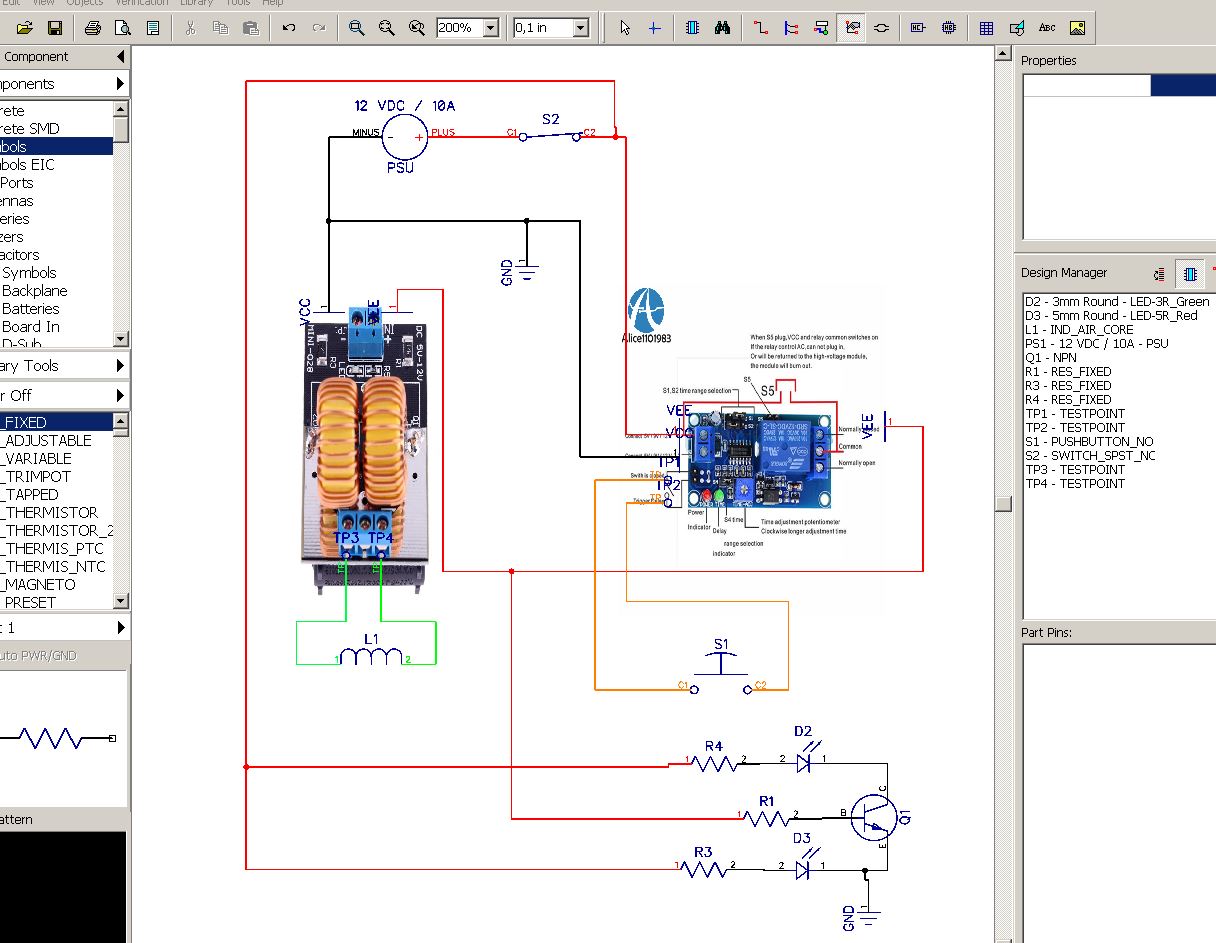
Task: Collapse the Component panel with the left arrow
Action: tap(121, 57)
